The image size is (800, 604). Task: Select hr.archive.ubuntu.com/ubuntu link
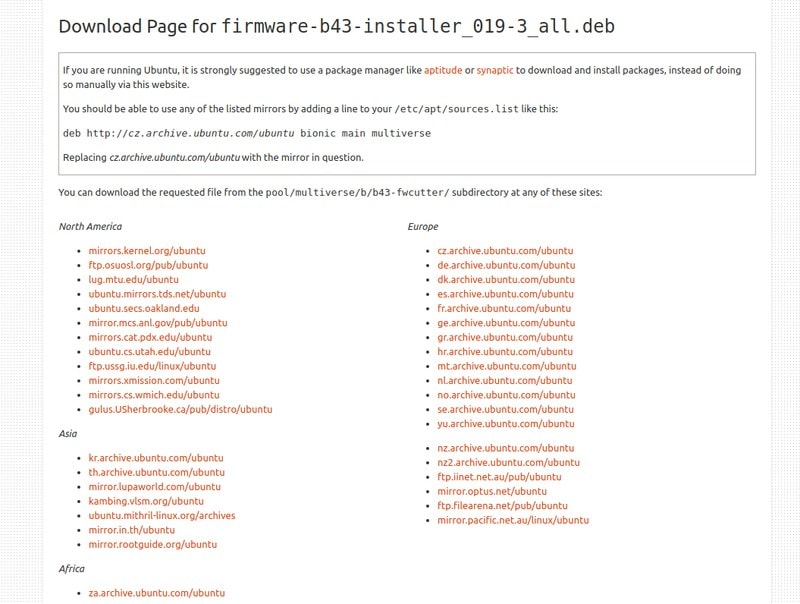click(505, 351)
